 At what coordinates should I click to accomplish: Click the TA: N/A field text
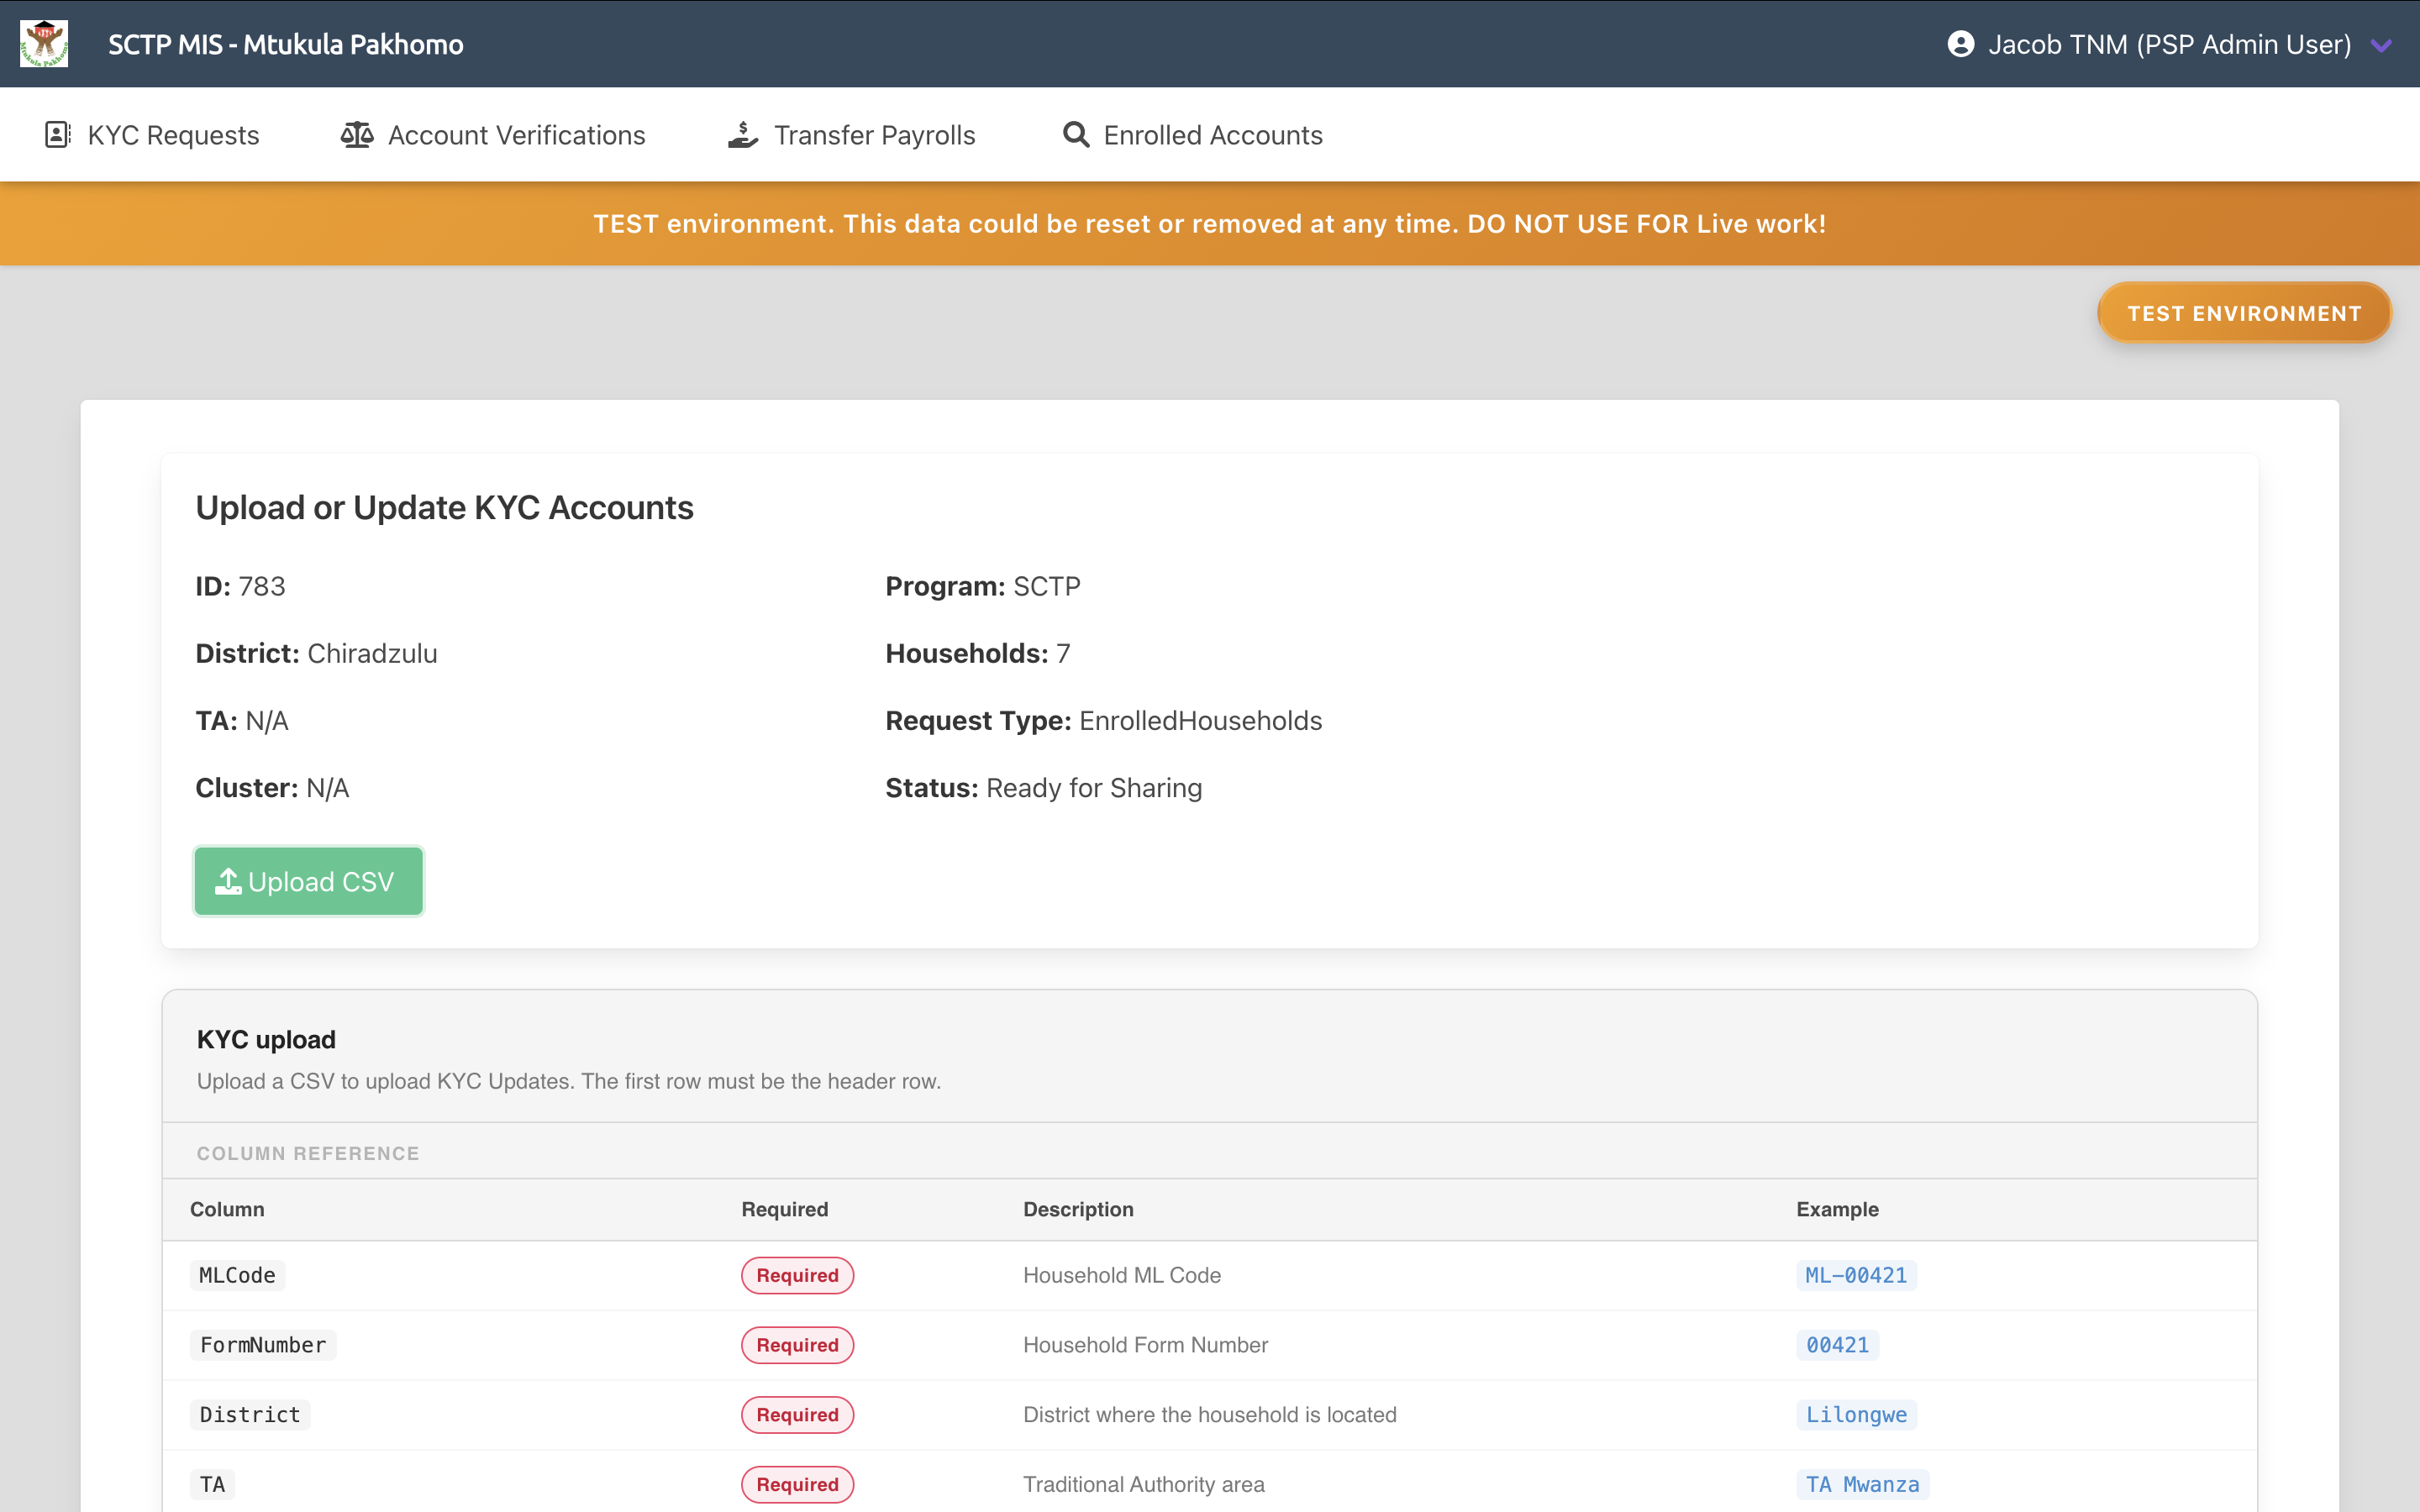(x=242, y=721)
